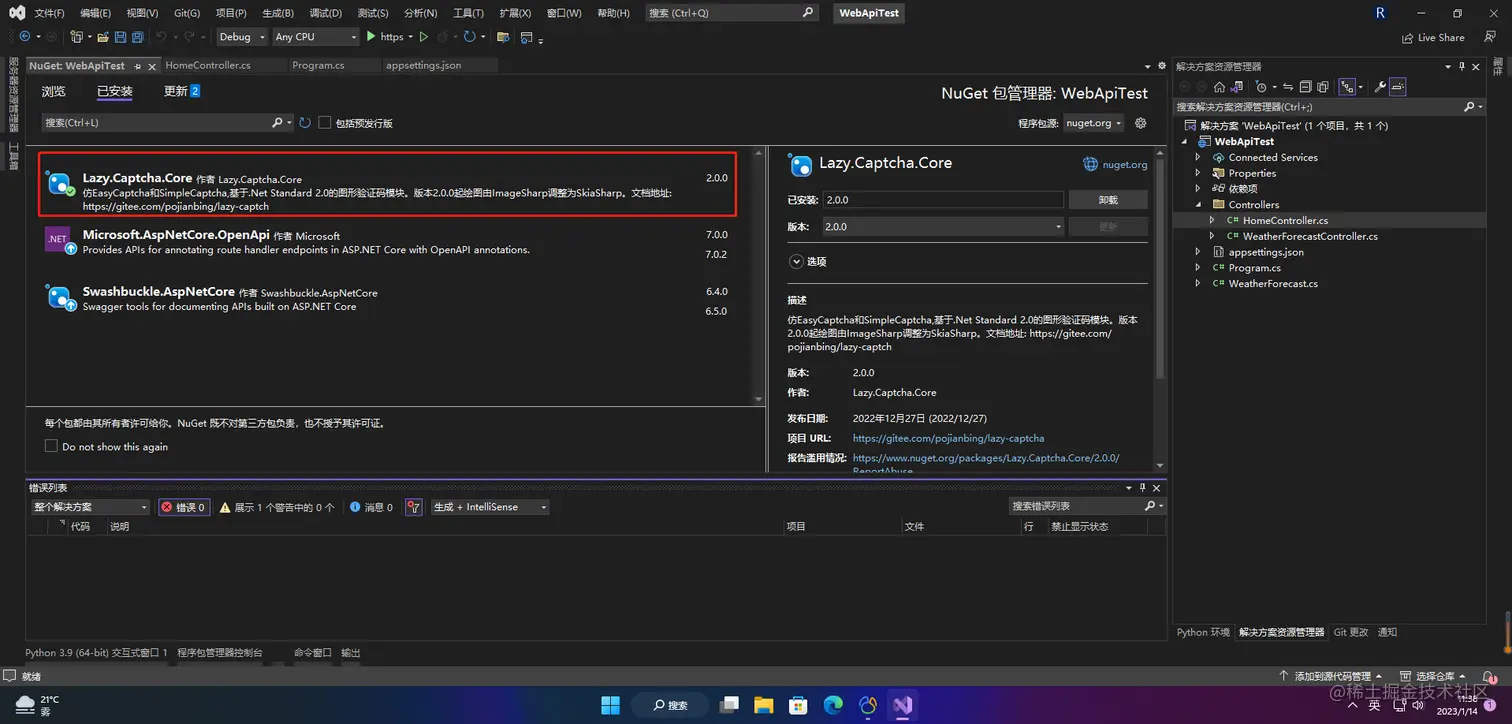Click the error list filter funnel icon
Image resolution: width=1512 pixels, height=724 pixels.
coord(414,507)
